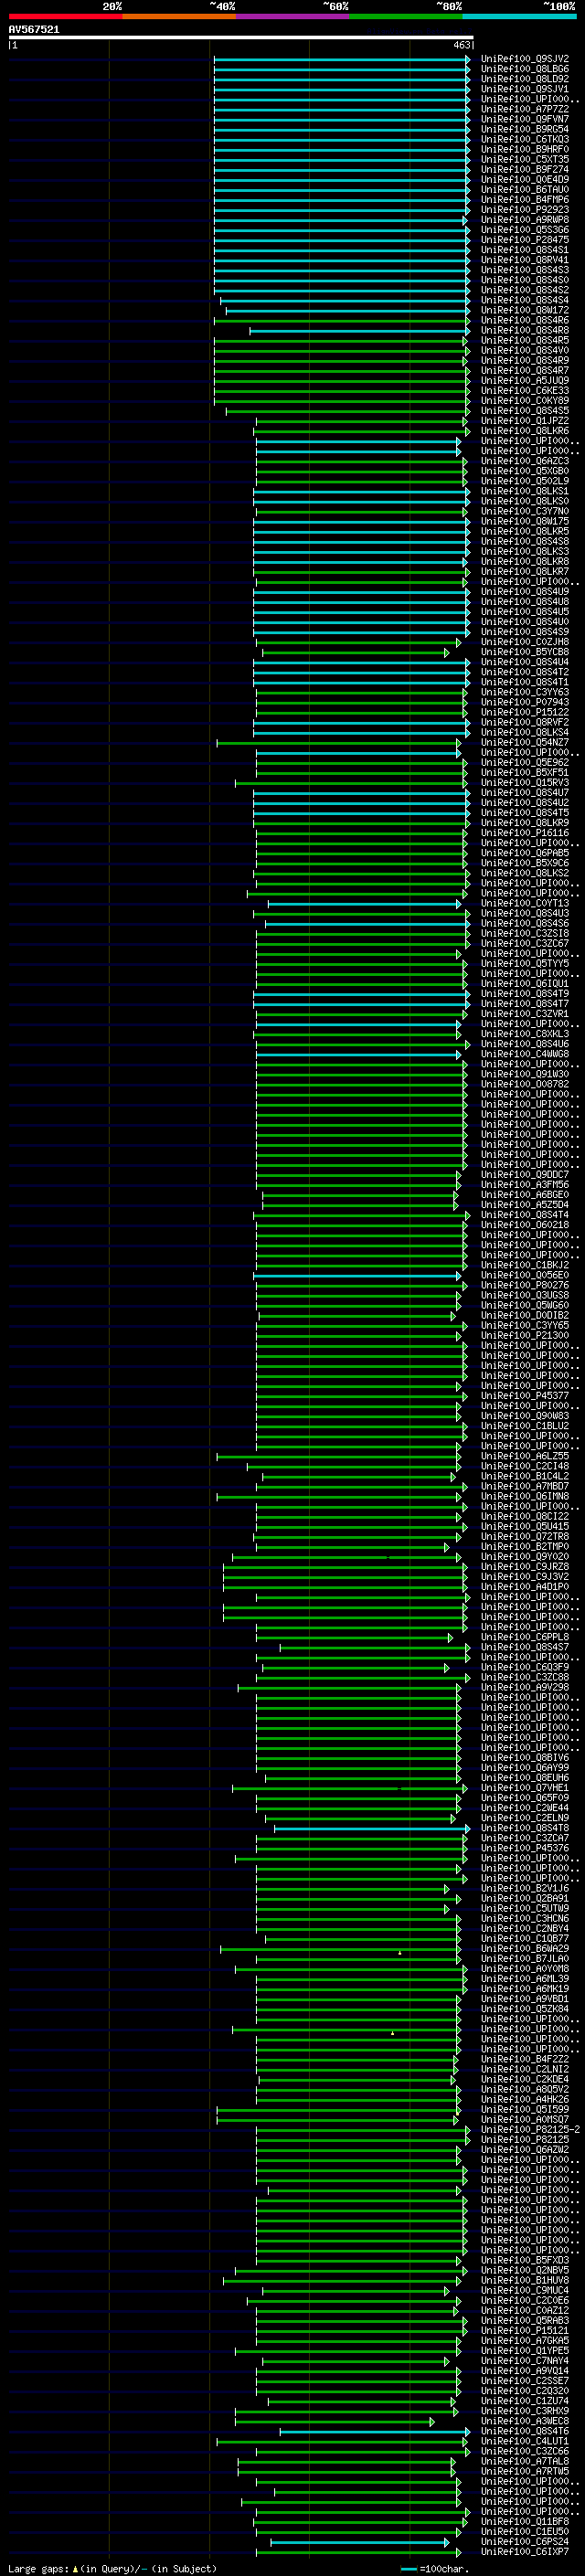Select the UniRef100_Q5XGB0 label
Viewport: 585px width, 2576px height.
click(525, 471)
